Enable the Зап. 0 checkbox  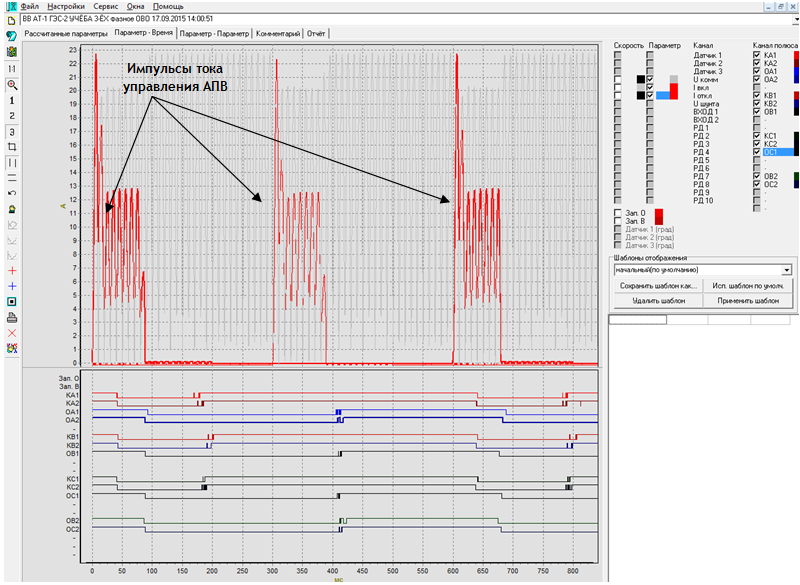pos(617,212)
